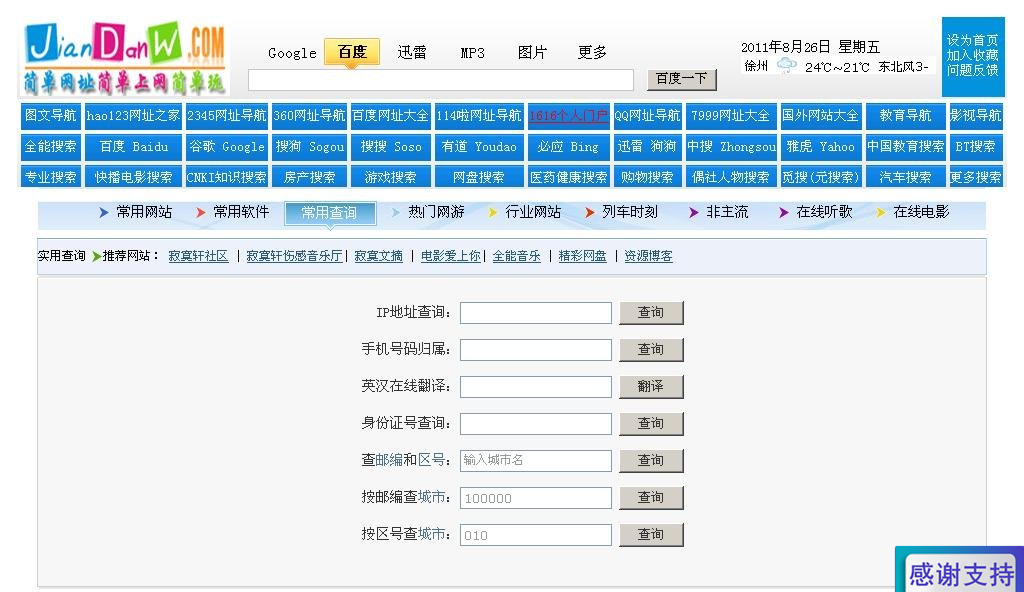This screenshot has height=592, width=1024.
Task: Open the 谷歌 Google search link
Action: (x=227, y=146)
